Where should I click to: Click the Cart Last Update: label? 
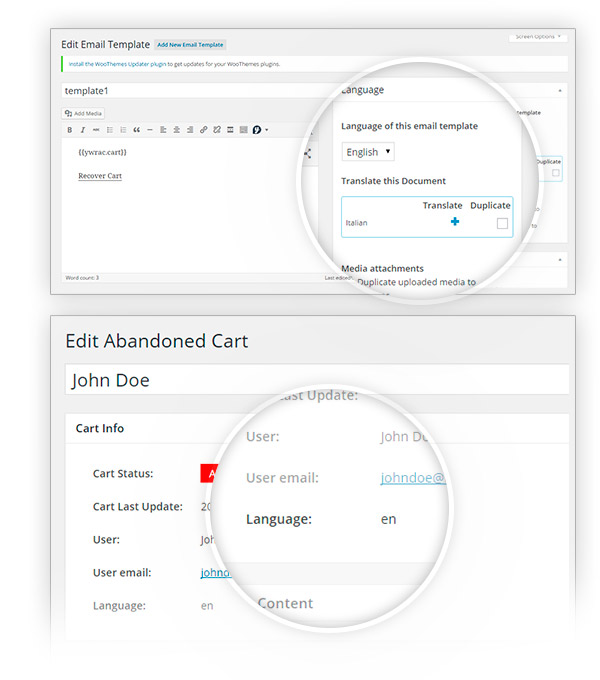coord(138,507)
